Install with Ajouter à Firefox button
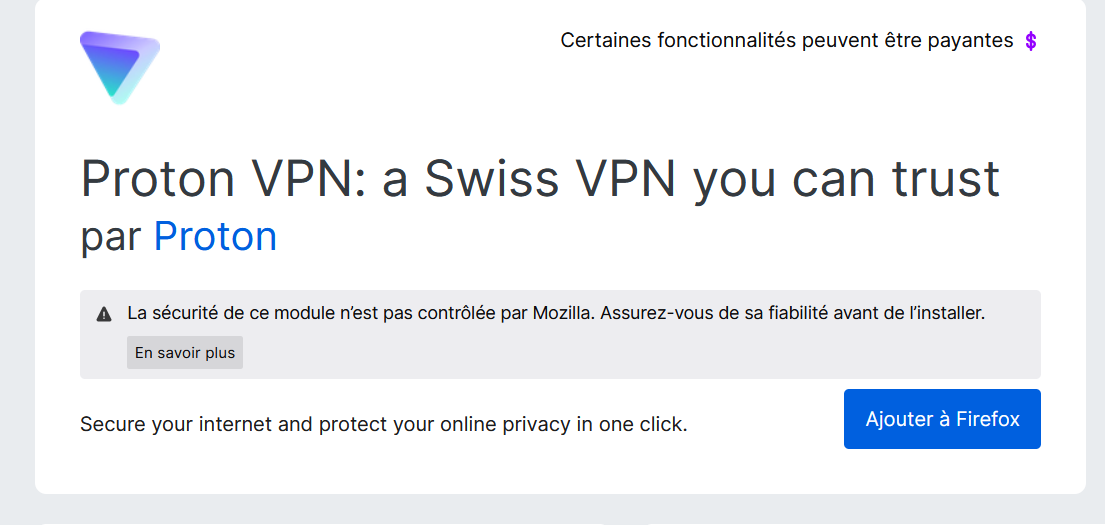 pyautogui.click(x=942, y=419)
